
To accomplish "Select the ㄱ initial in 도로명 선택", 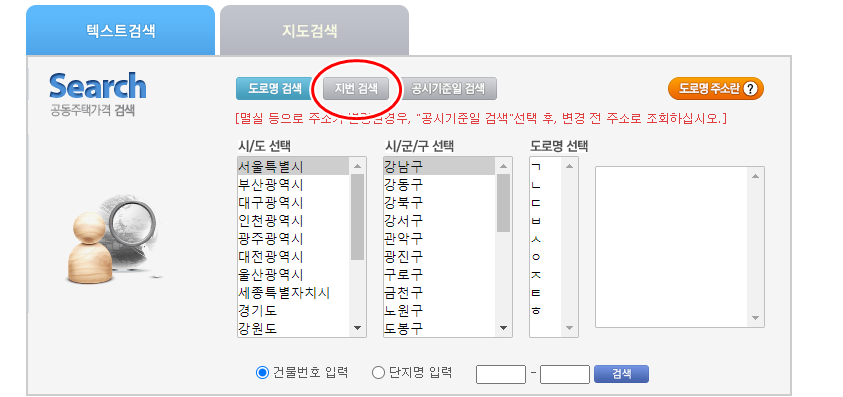I will (x=546, y=166).
